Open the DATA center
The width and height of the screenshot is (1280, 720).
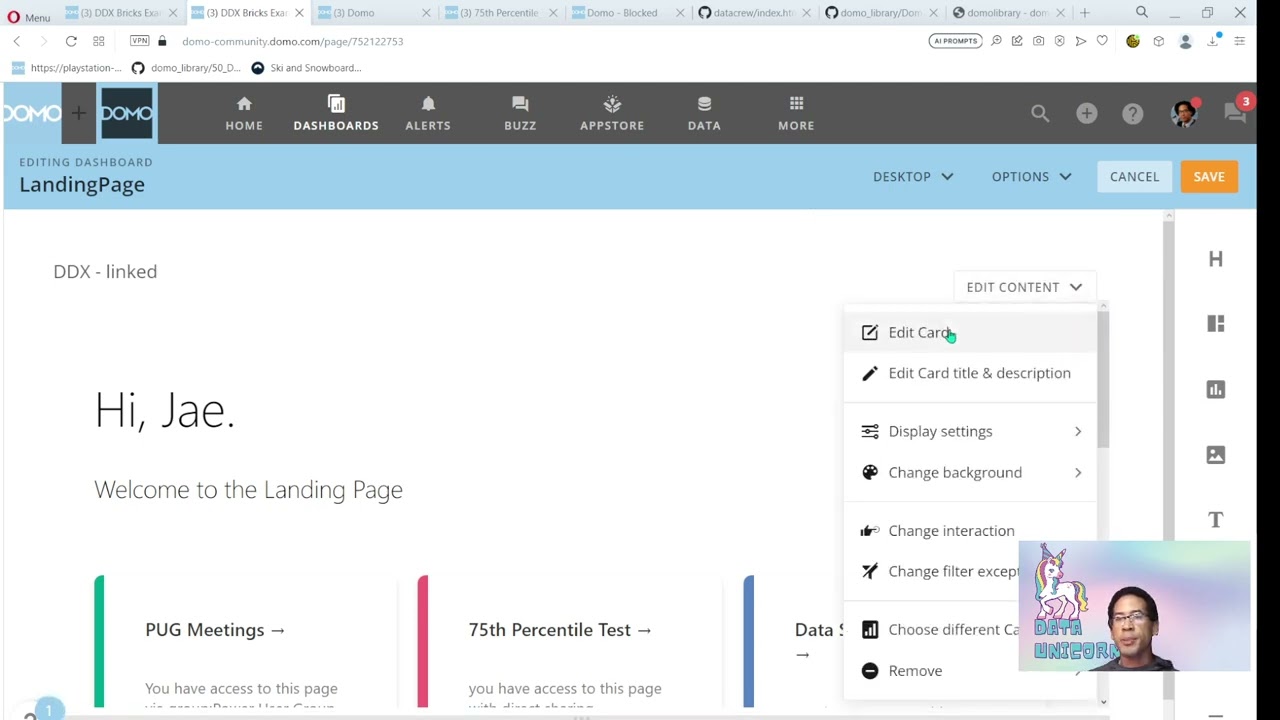coord(704,113)
